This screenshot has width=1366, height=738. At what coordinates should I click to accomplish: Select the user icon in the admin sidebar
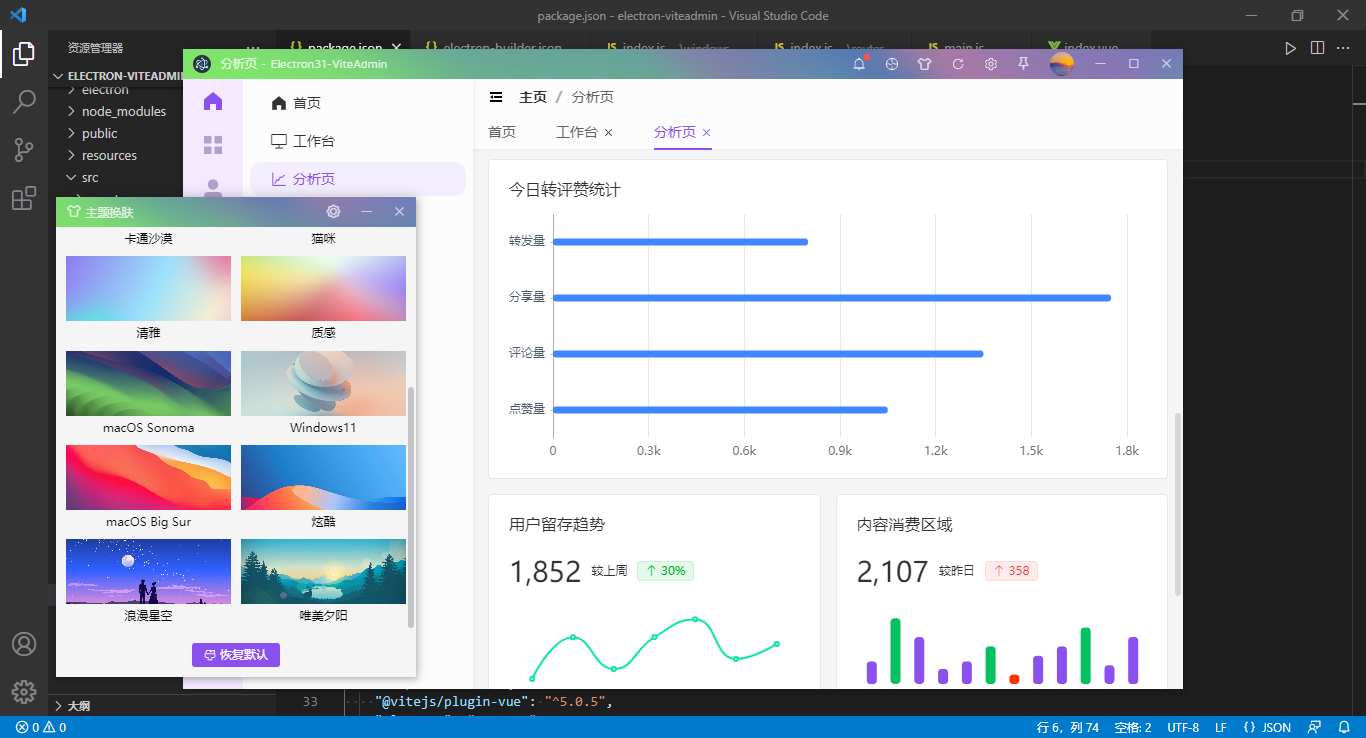click(x=213, y=187)
